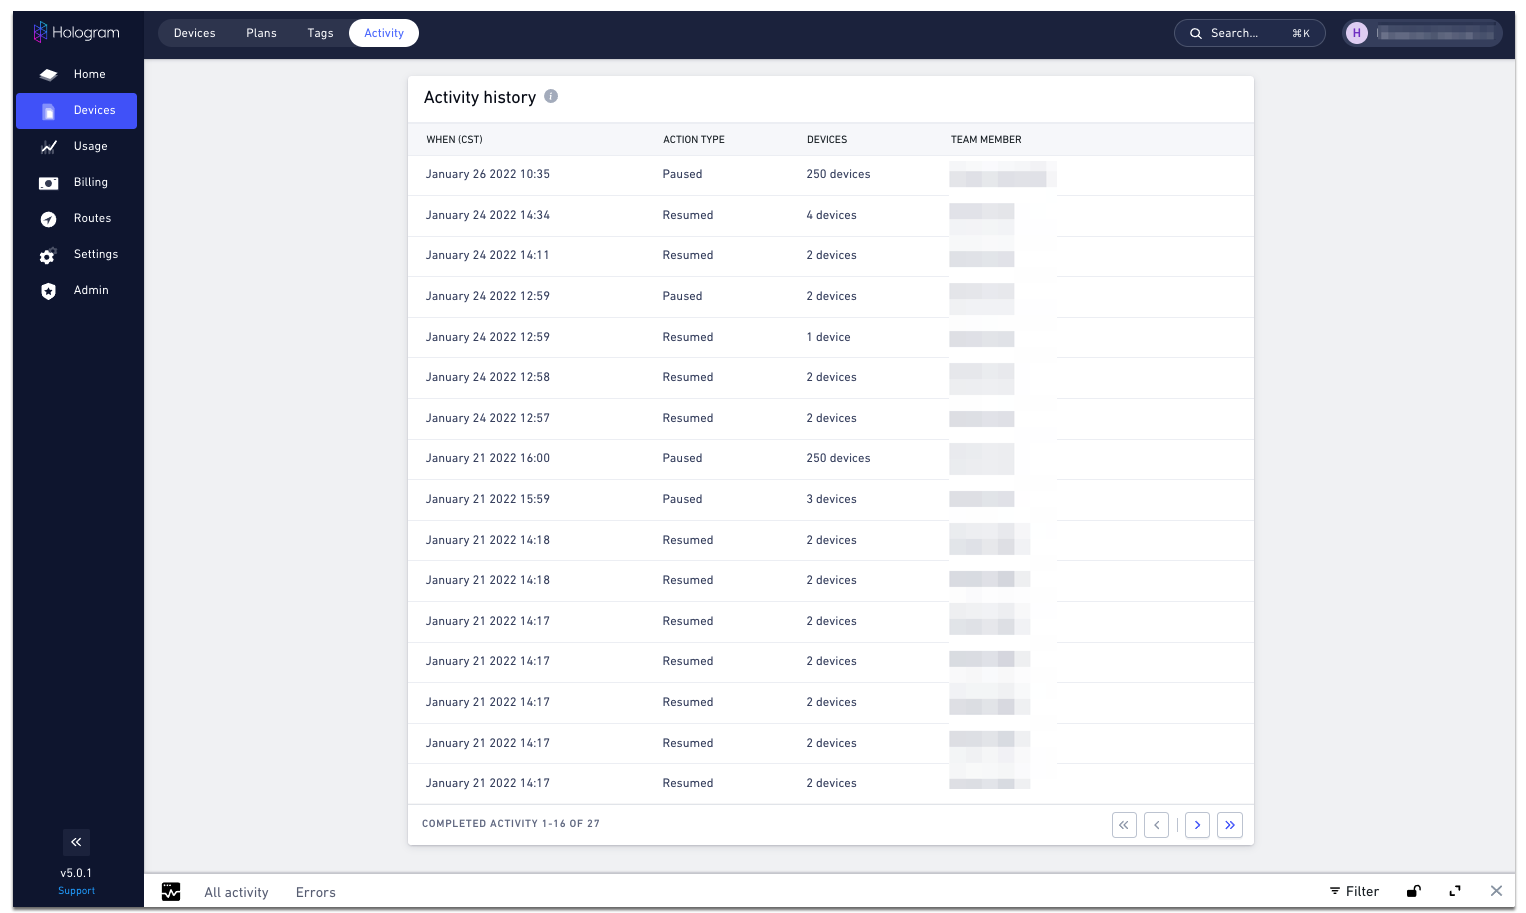Click the Settings gear icon

(48, 256)
